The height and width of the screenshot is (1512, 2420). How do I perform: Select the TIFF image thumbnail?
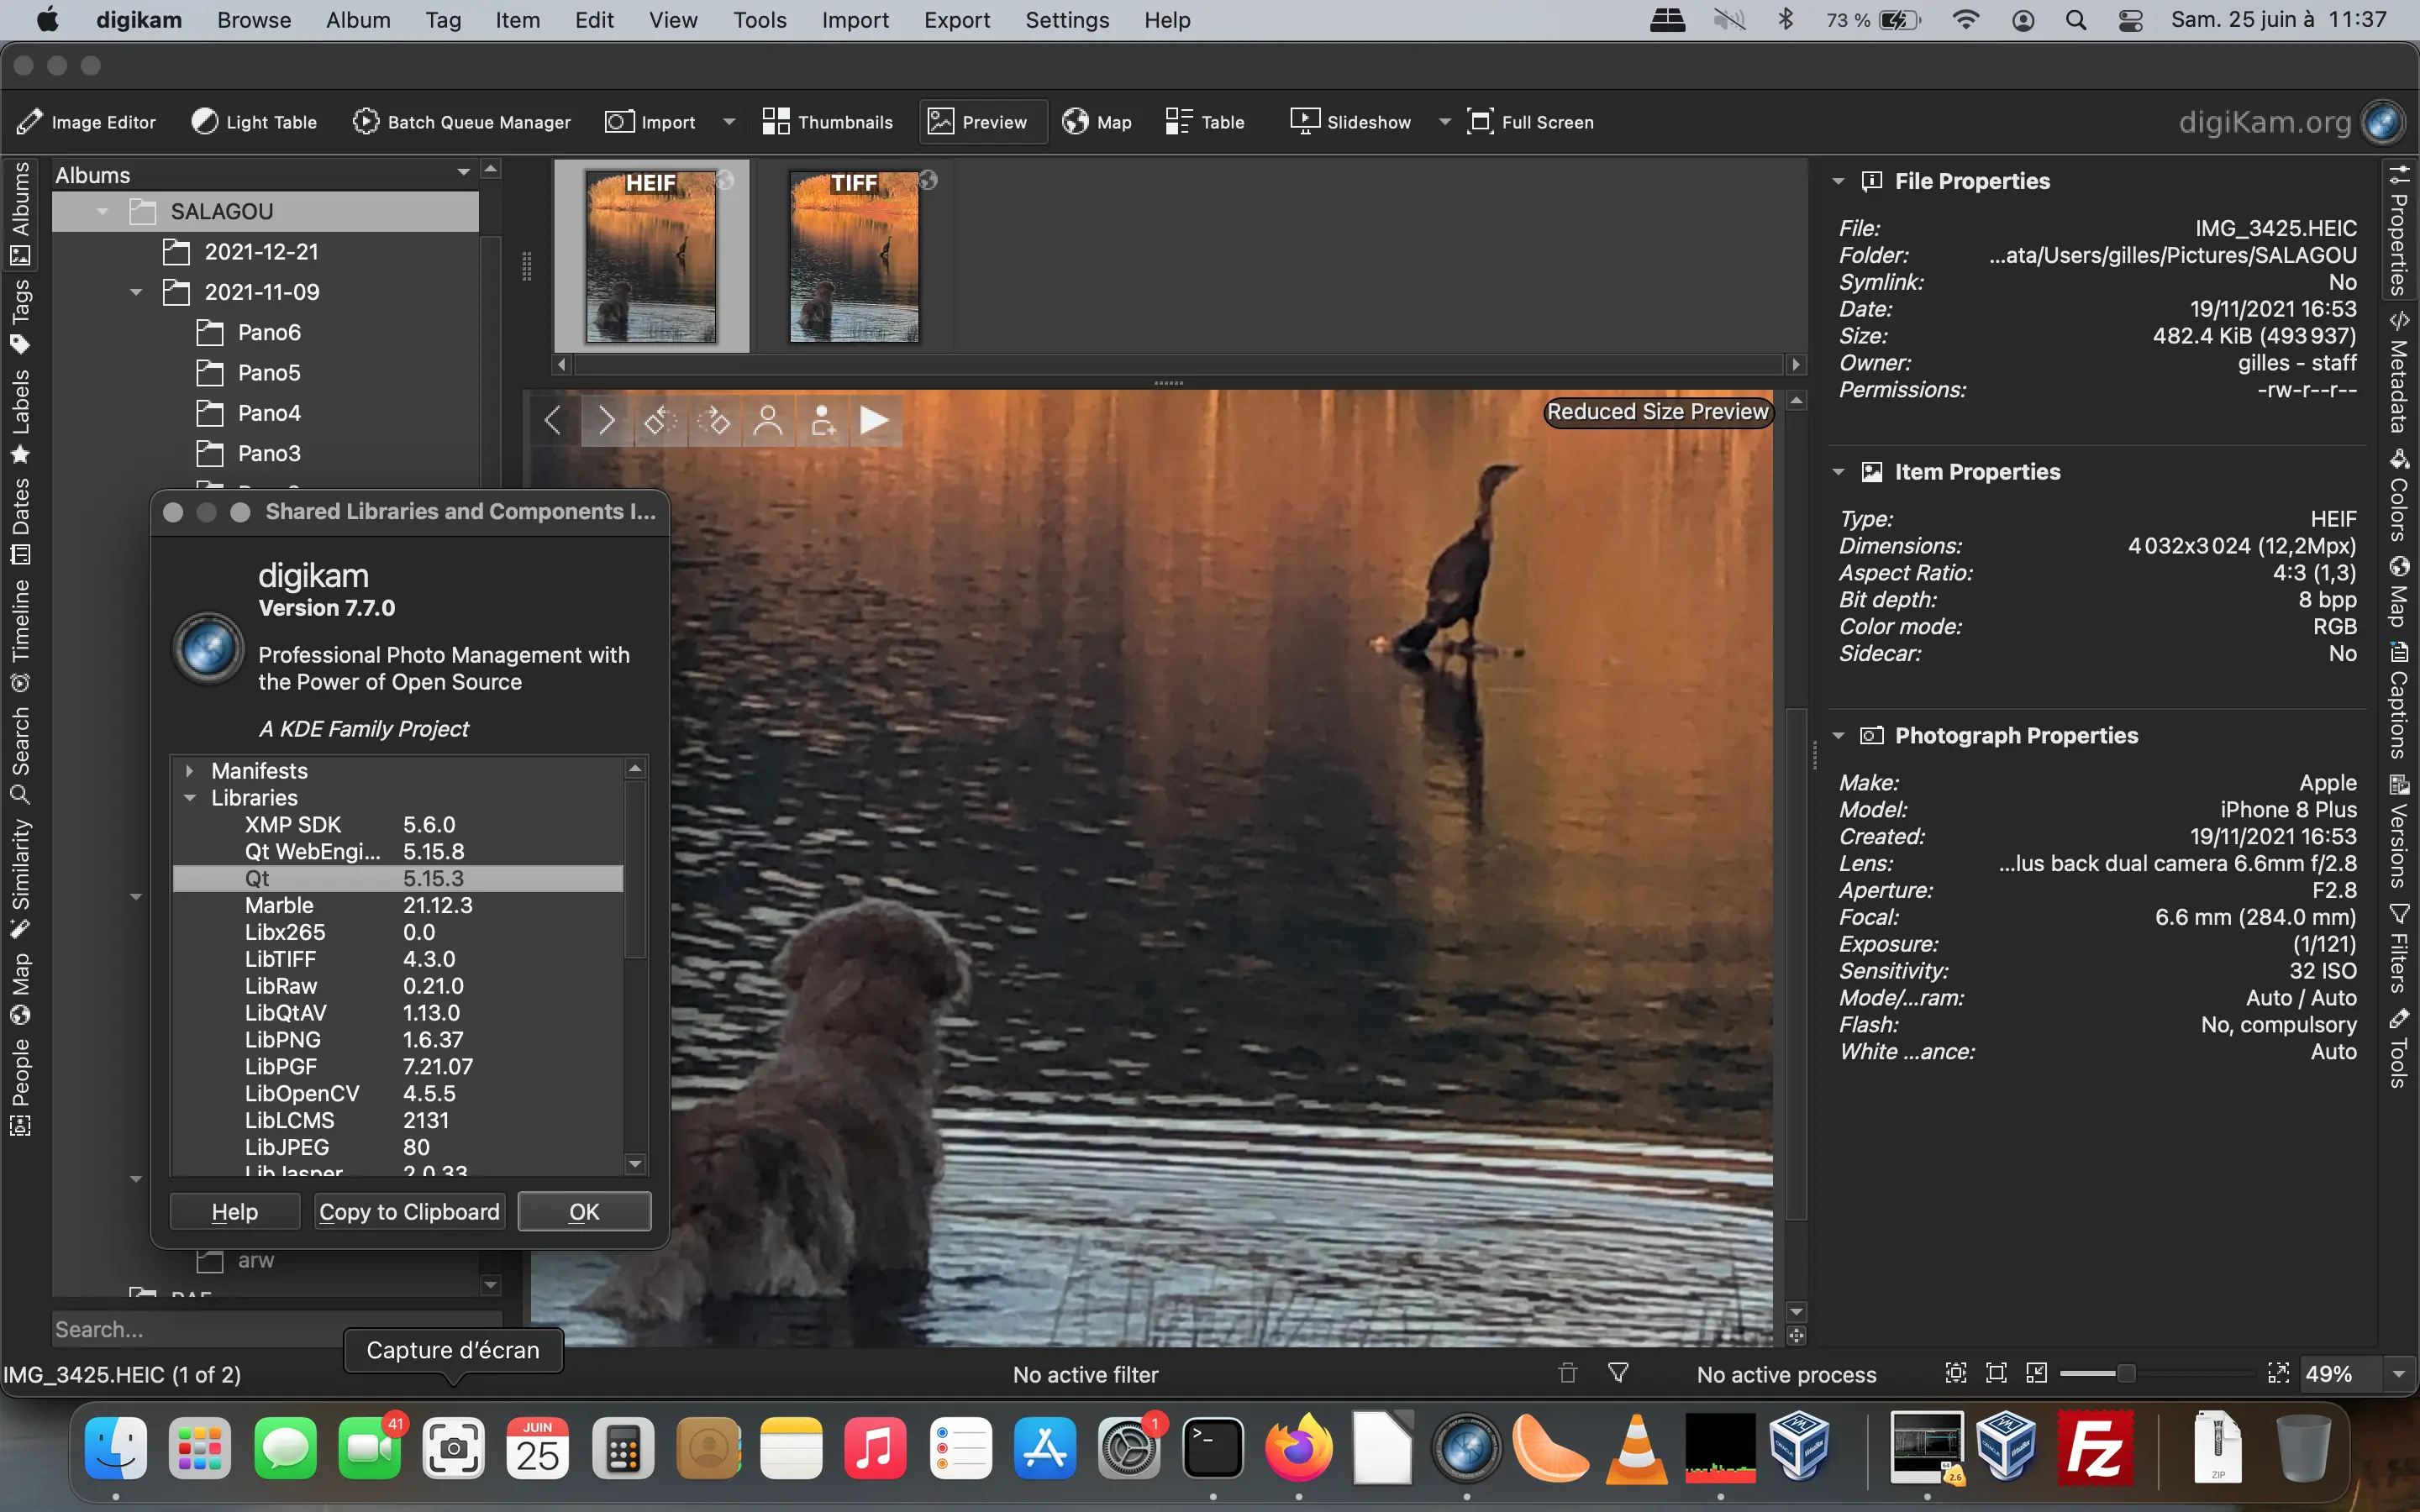[855, 257]
